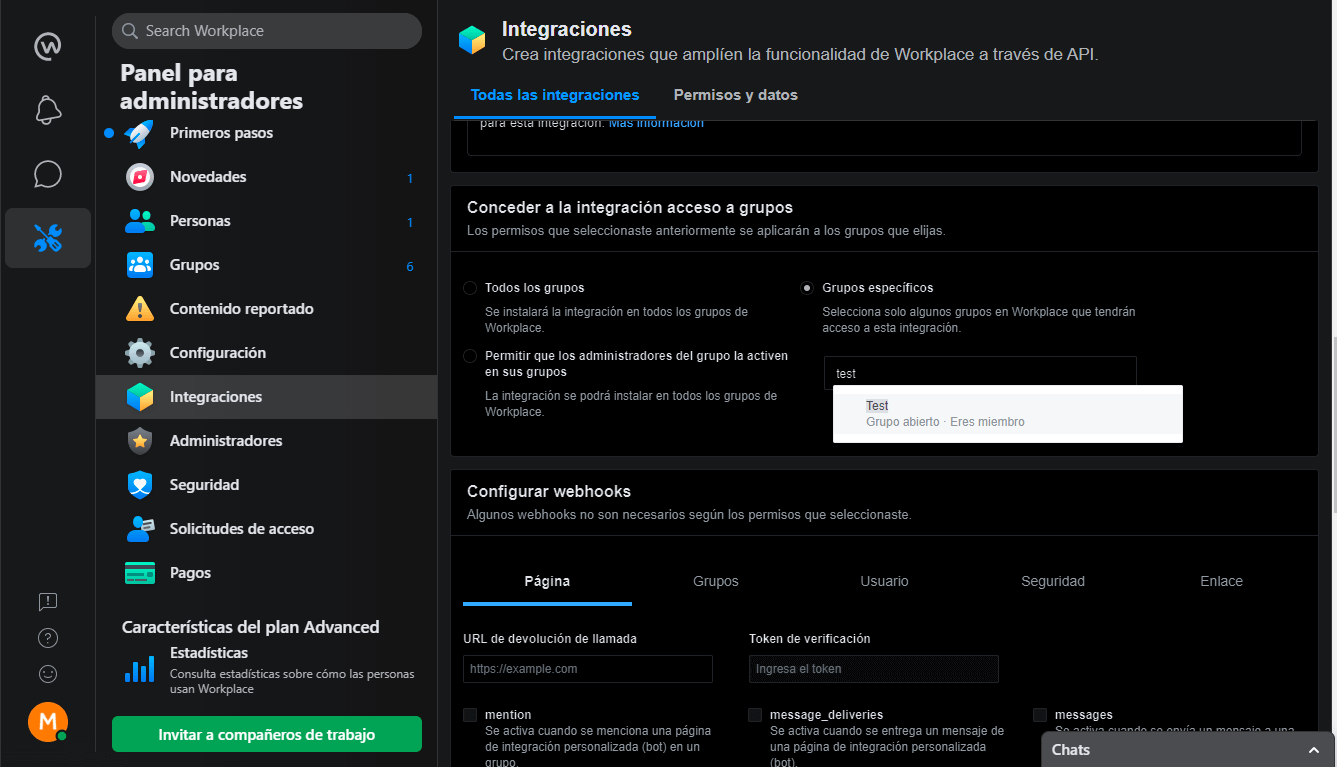The image size is (1337, 767).
Task: Click the Grupos count badge 6
Action: (x=410, y=267)
